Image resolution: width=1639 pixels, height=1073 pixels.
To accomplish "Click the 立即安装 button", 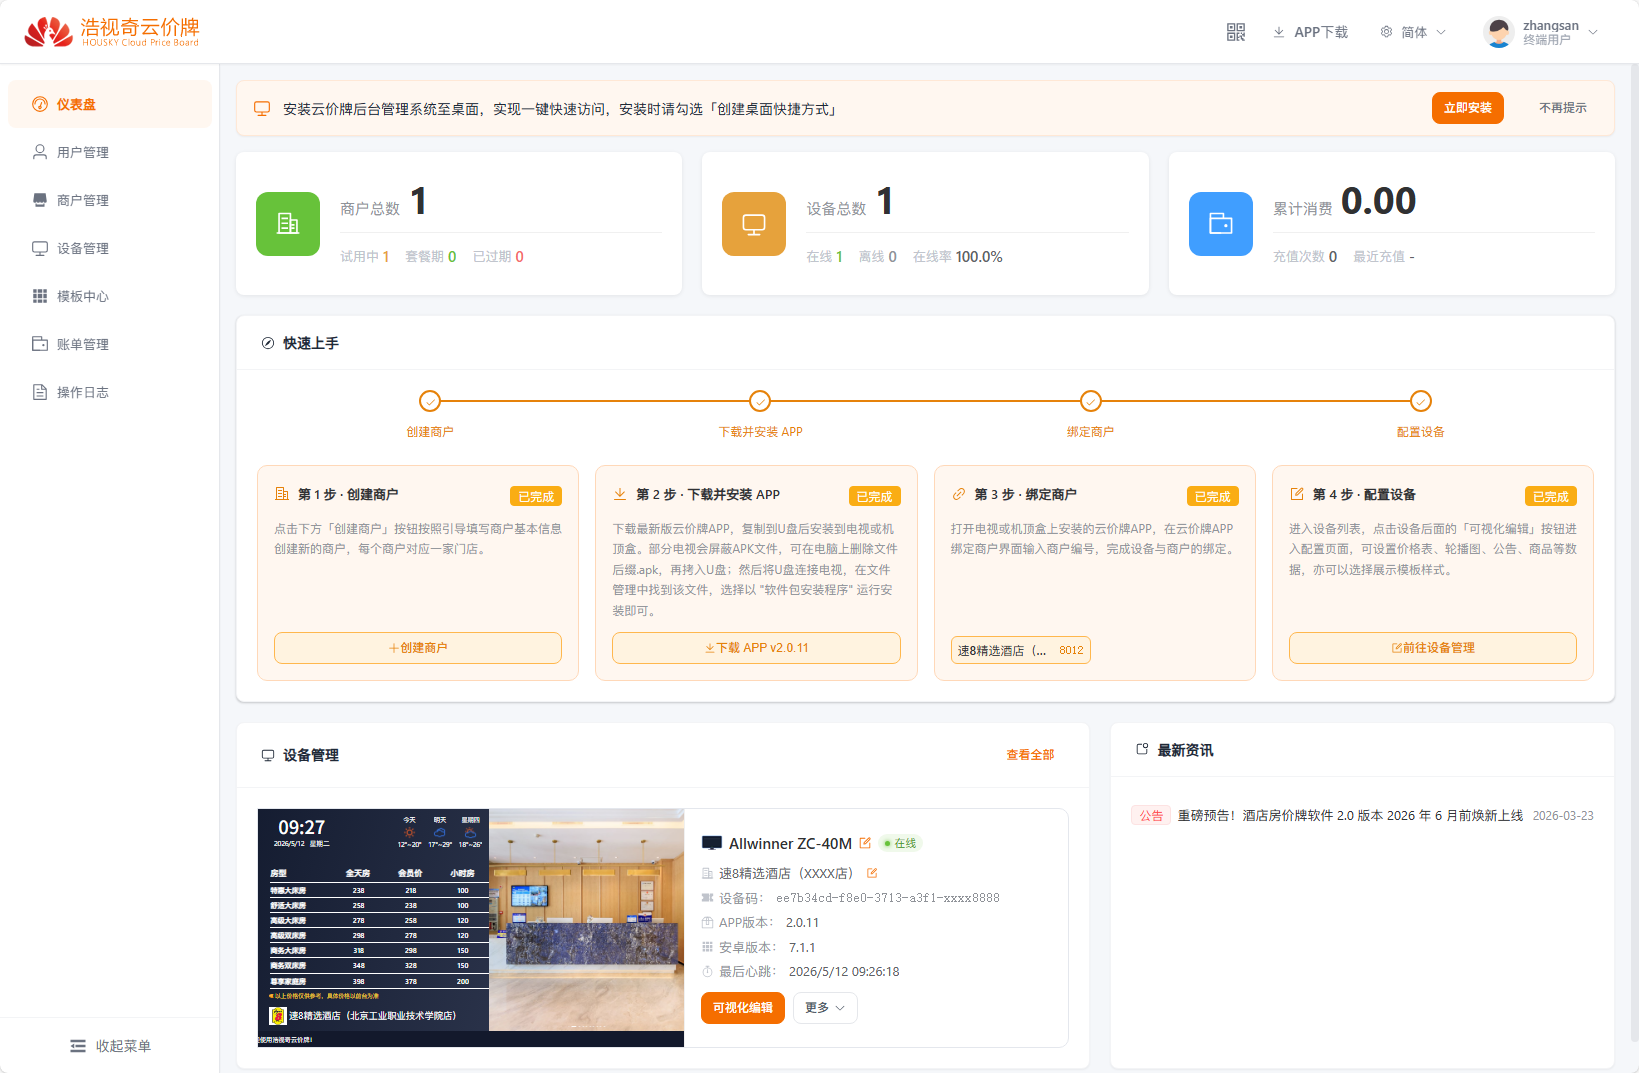I will 1467,108.
